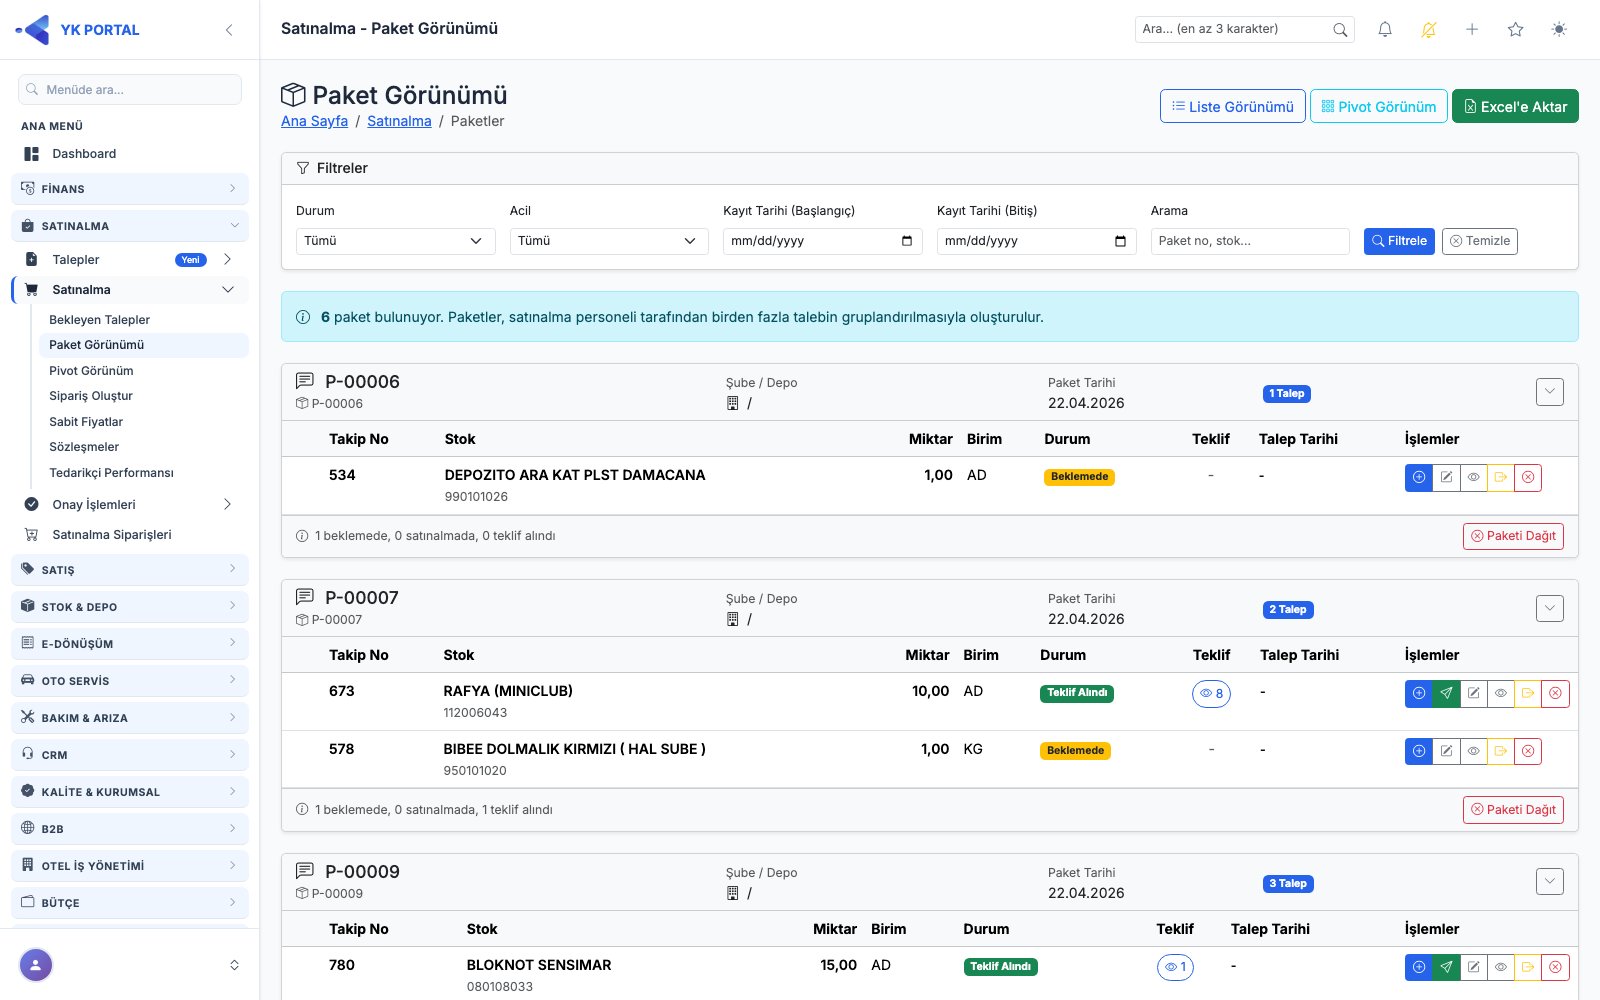Click the eye view icon for RAFYA row
Viewport: 1600px width, 1000px height.
1501,693
